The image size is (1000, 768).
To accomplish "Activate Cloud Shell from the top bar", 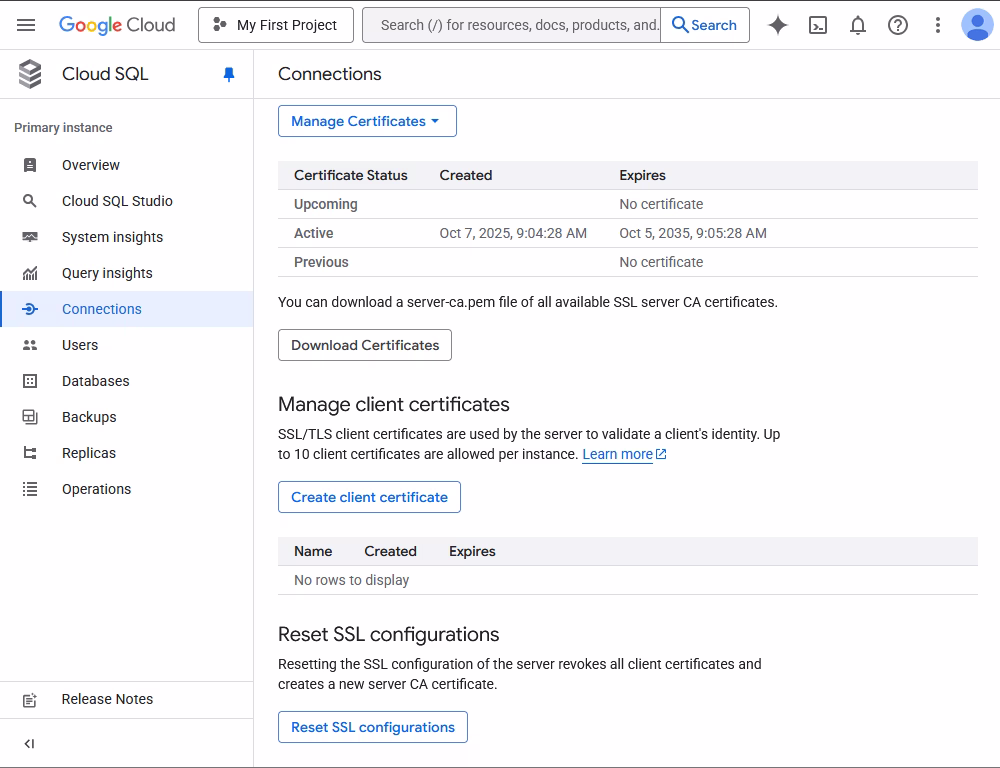I will tap(818, 25).
